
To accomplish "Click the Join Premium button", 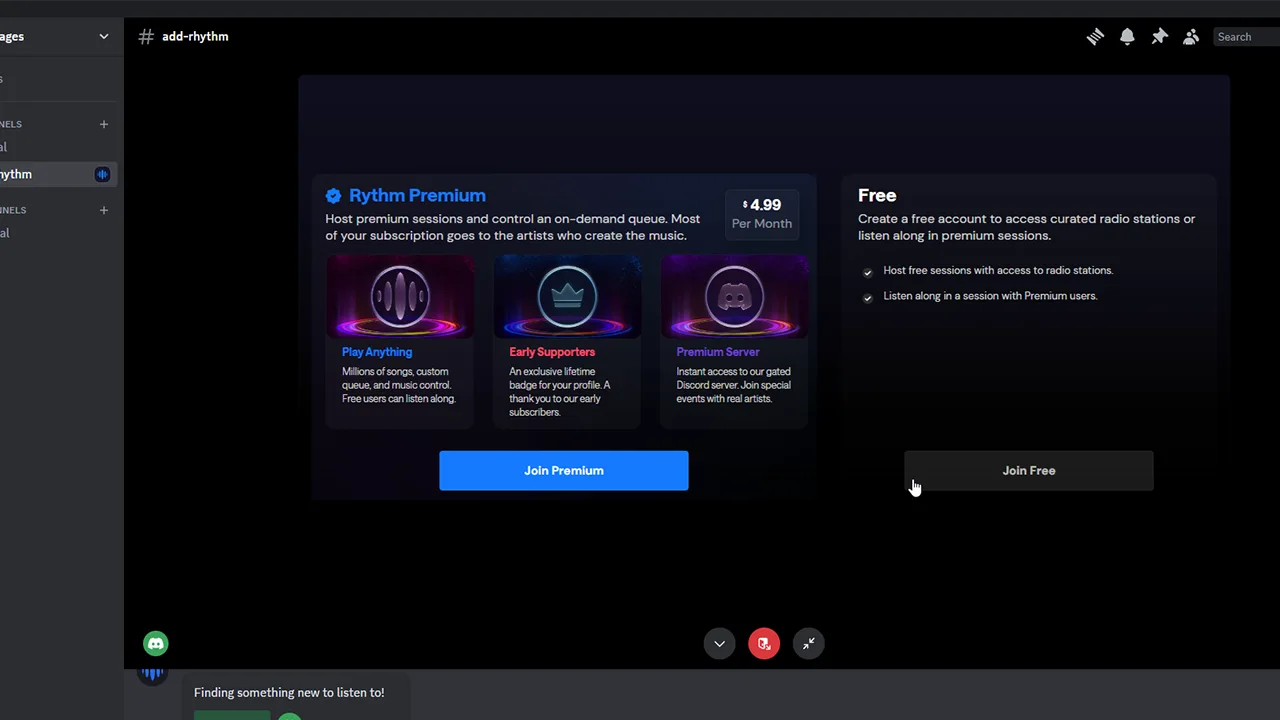I will pyautogui.click(x=563, y=470).
